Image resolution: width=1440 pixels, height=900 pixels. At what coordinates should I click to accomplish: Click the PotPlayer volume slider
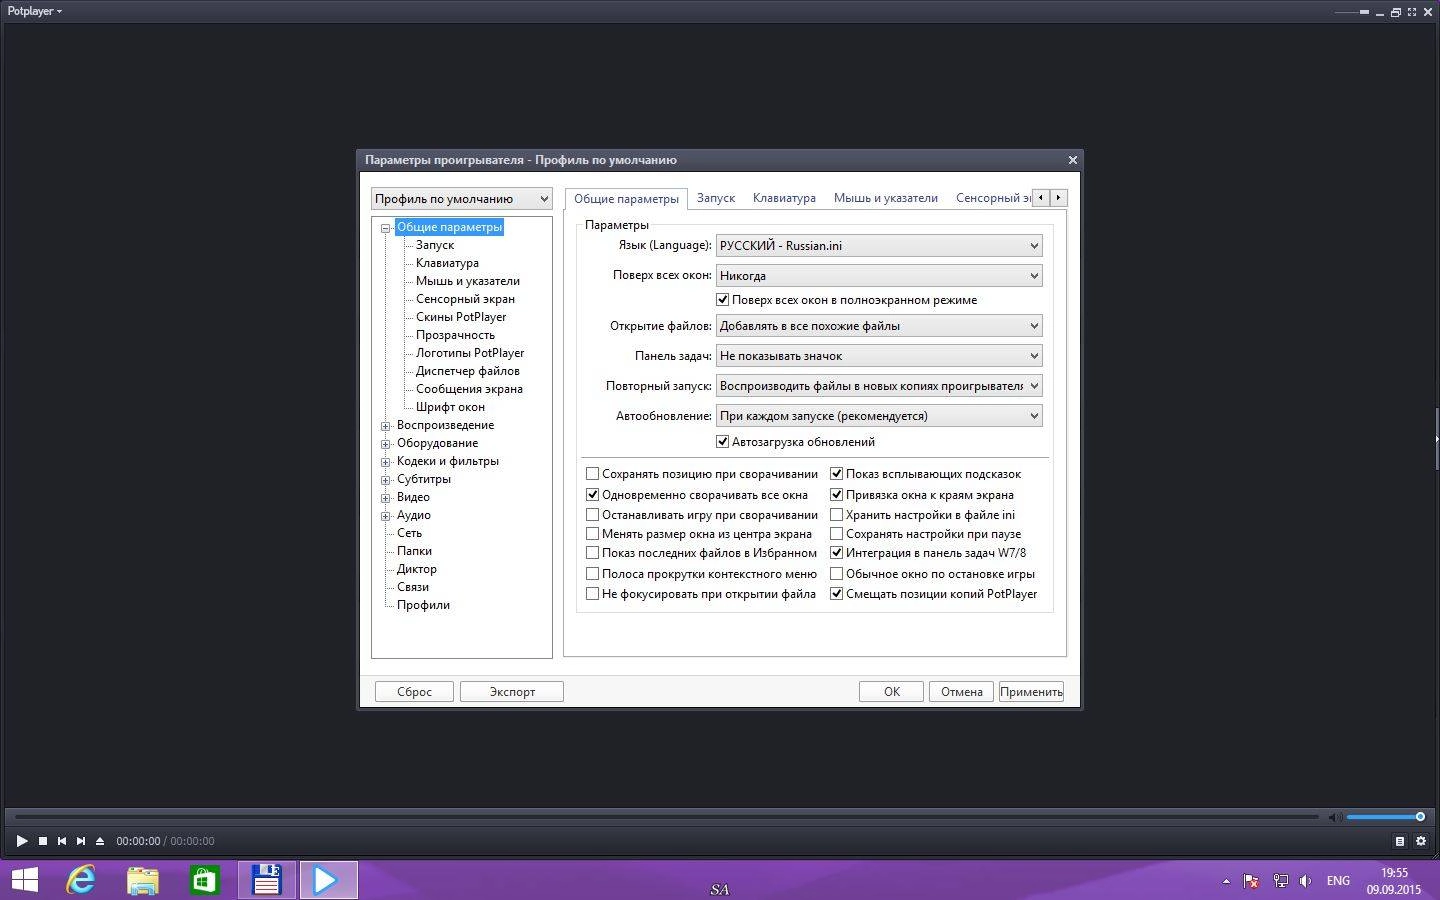pos(1385,817)
